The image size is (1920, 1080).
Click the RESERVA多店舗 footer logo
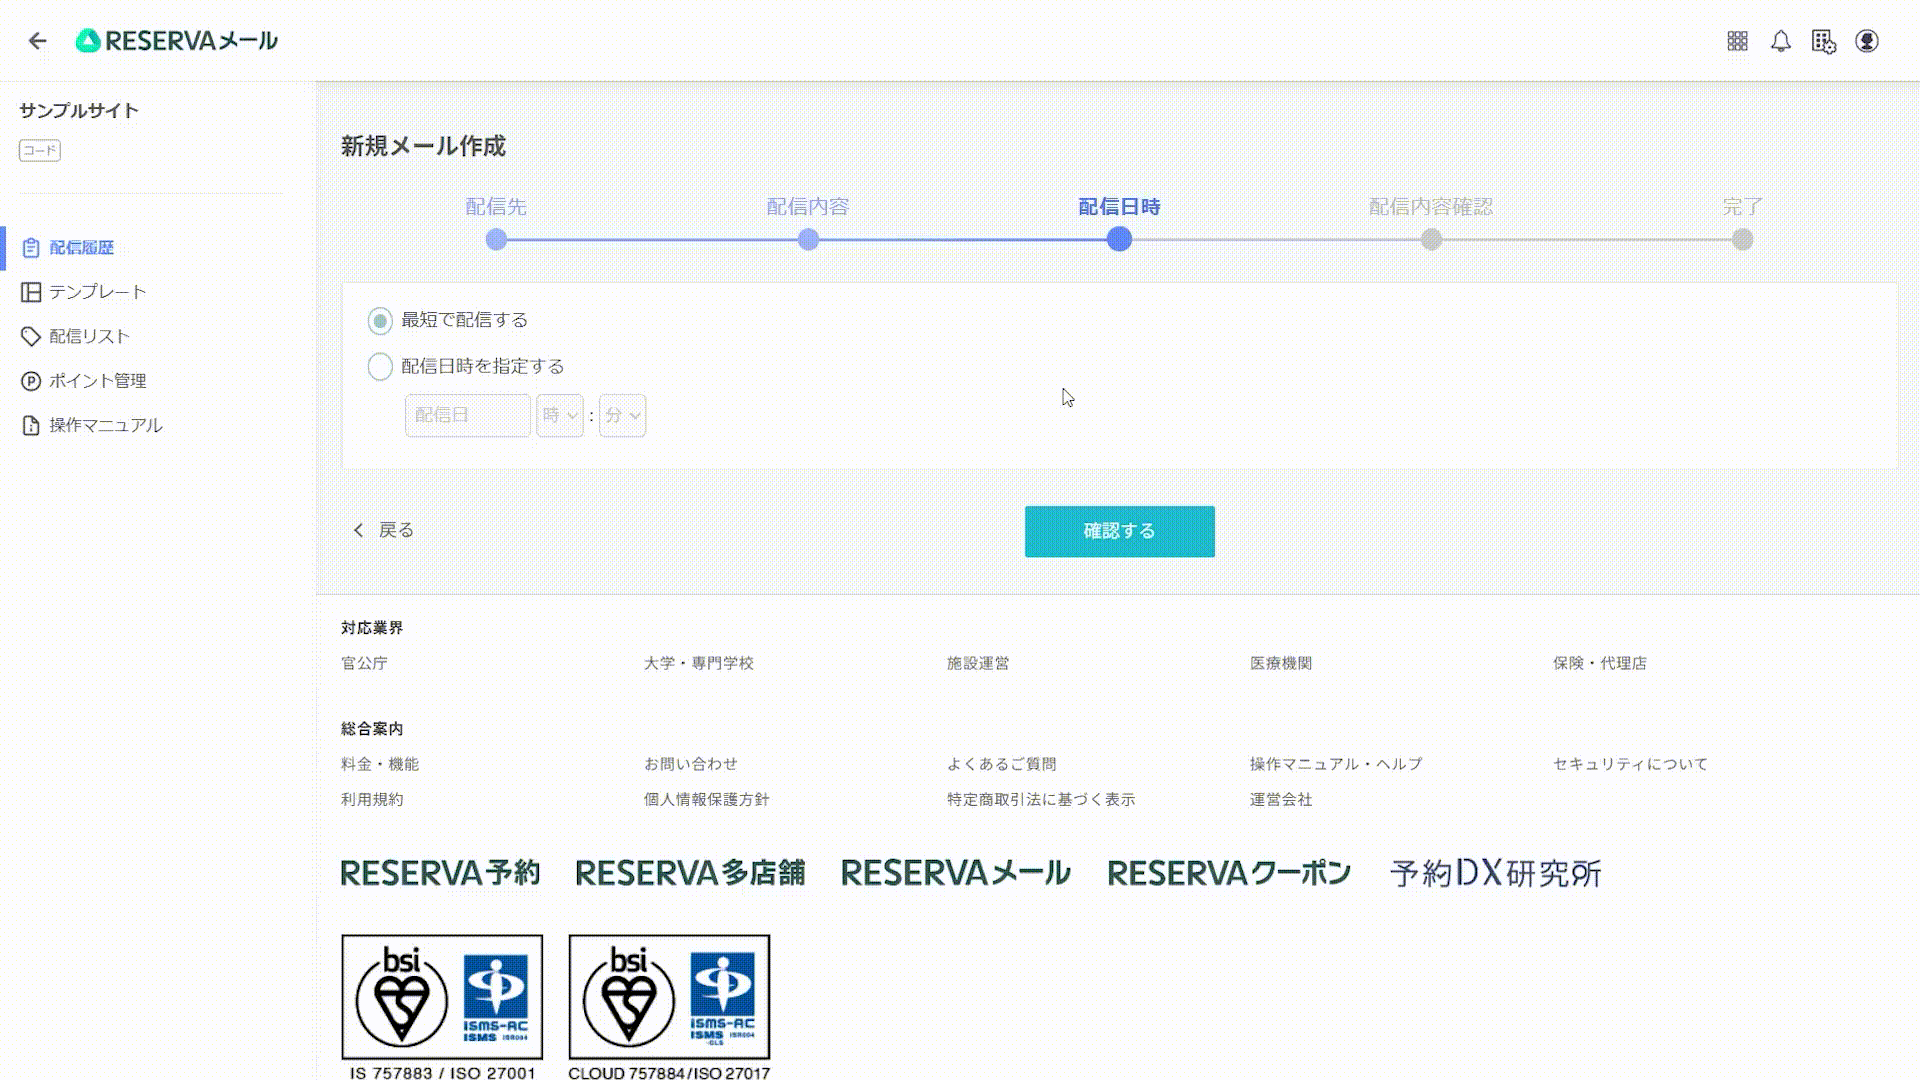[690, 873]
